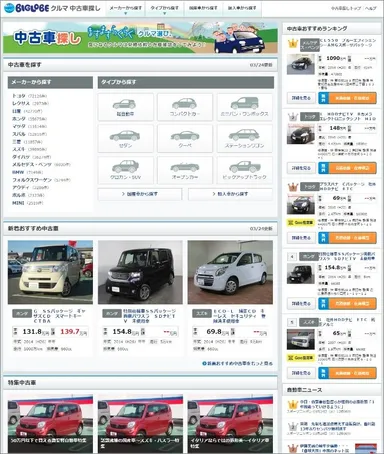The image size is (384, 454).
Task: Click the 中古車探し promotional banner
Action: (x=140, y=38)
